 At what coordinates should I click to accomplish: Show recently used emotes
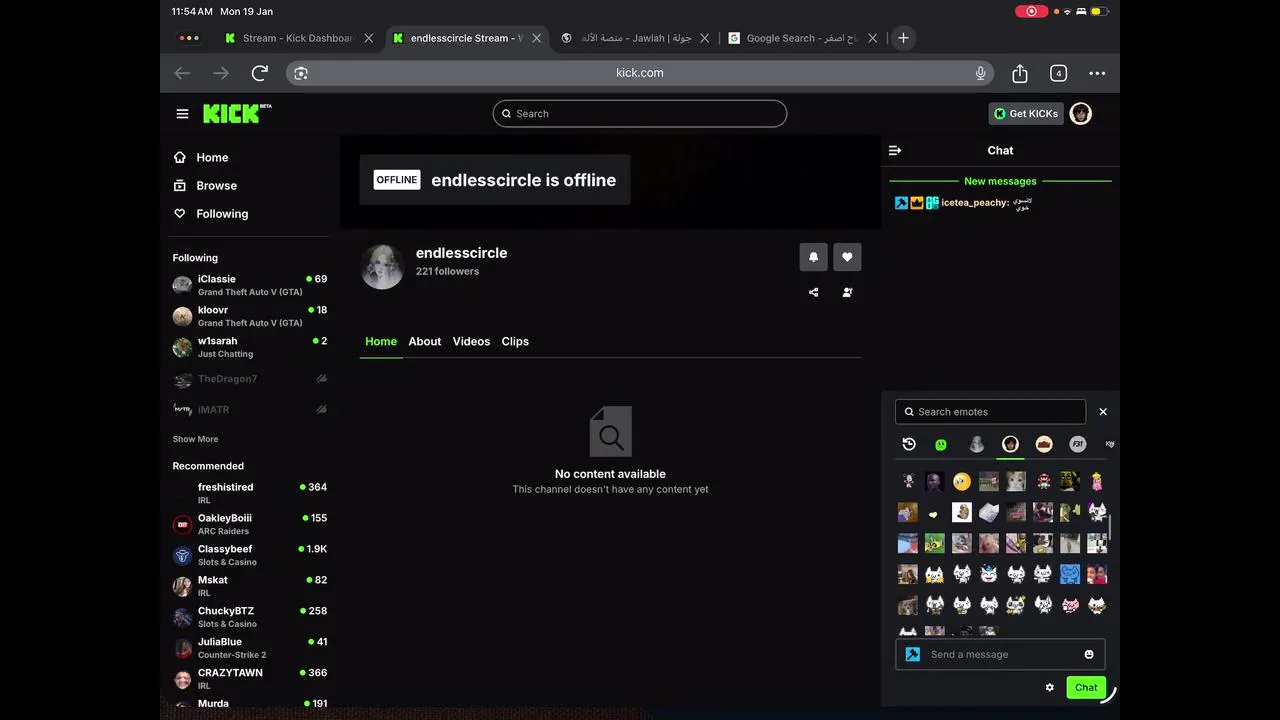coord(909,444)
